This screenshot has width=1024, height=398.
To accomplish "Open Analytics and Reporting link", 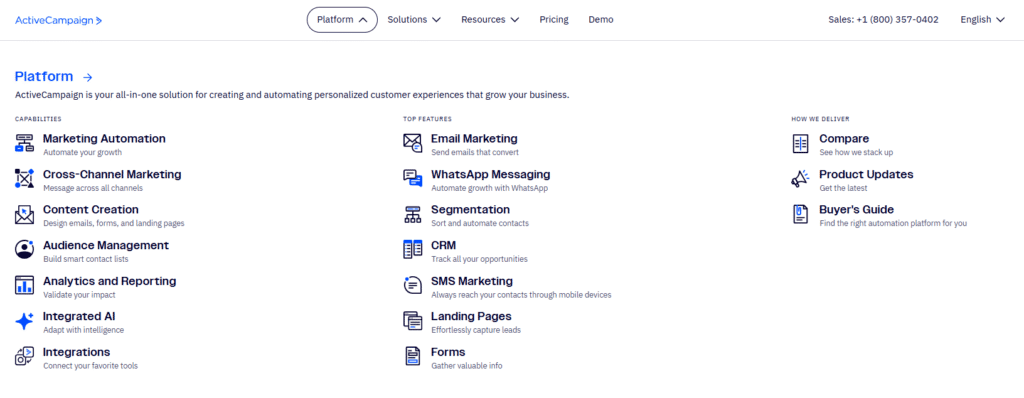I will pos(110,281).
